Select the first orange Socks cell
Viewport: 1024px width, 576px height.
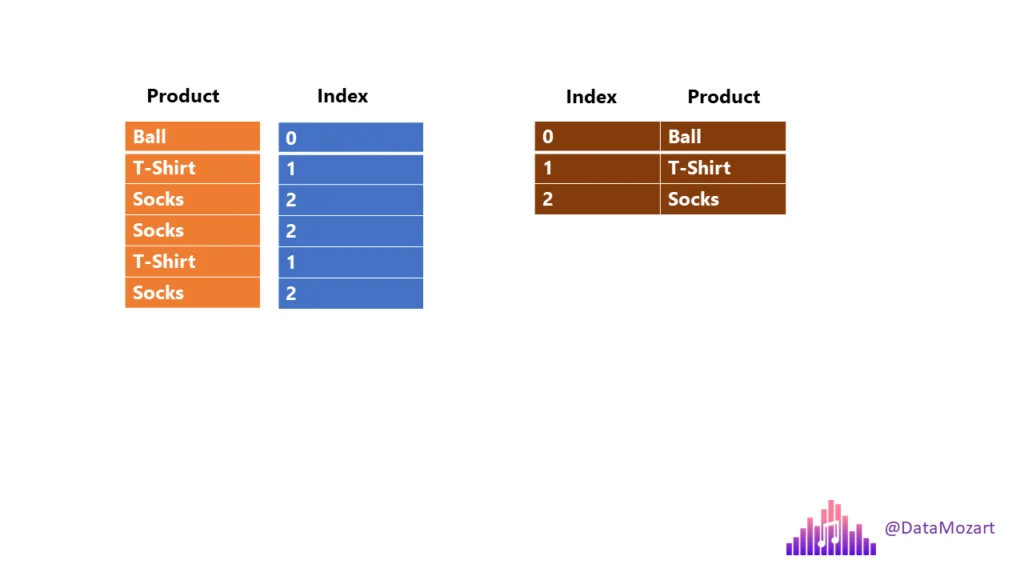coord(192,199)
